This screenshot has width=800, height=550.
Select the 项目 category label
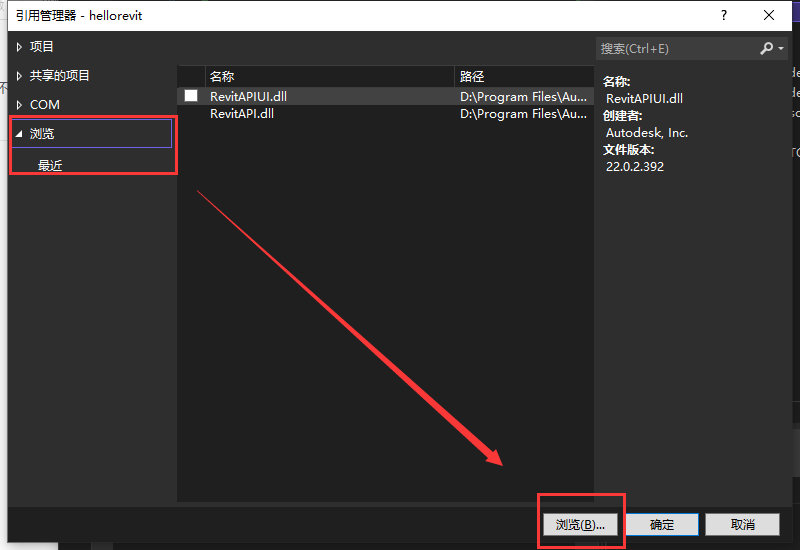pyautogui.click(x=41, y=47)
